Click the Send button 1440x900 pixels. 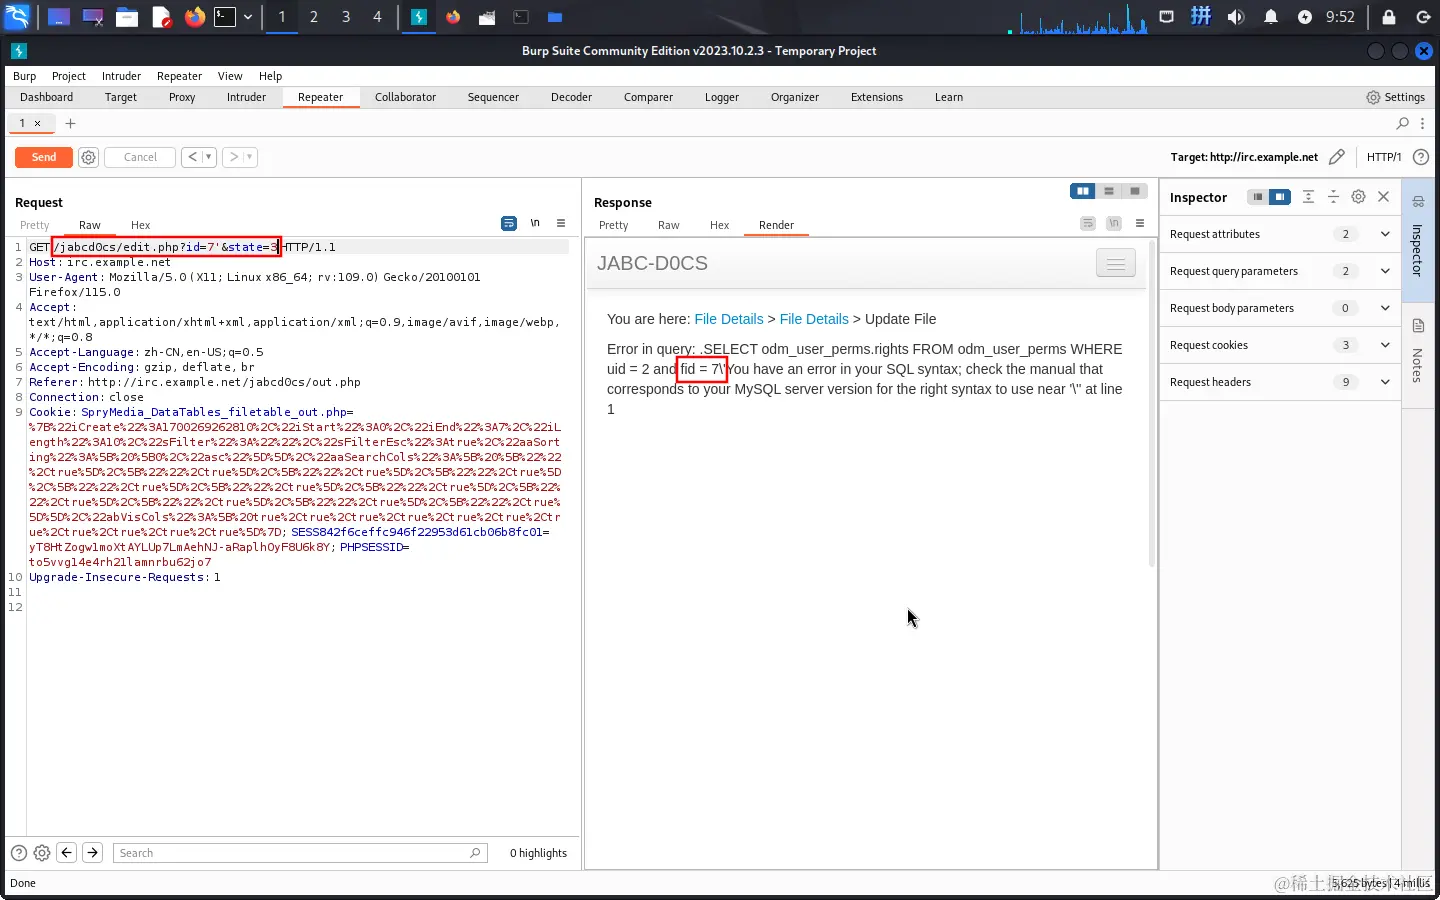tap(44, 157)
